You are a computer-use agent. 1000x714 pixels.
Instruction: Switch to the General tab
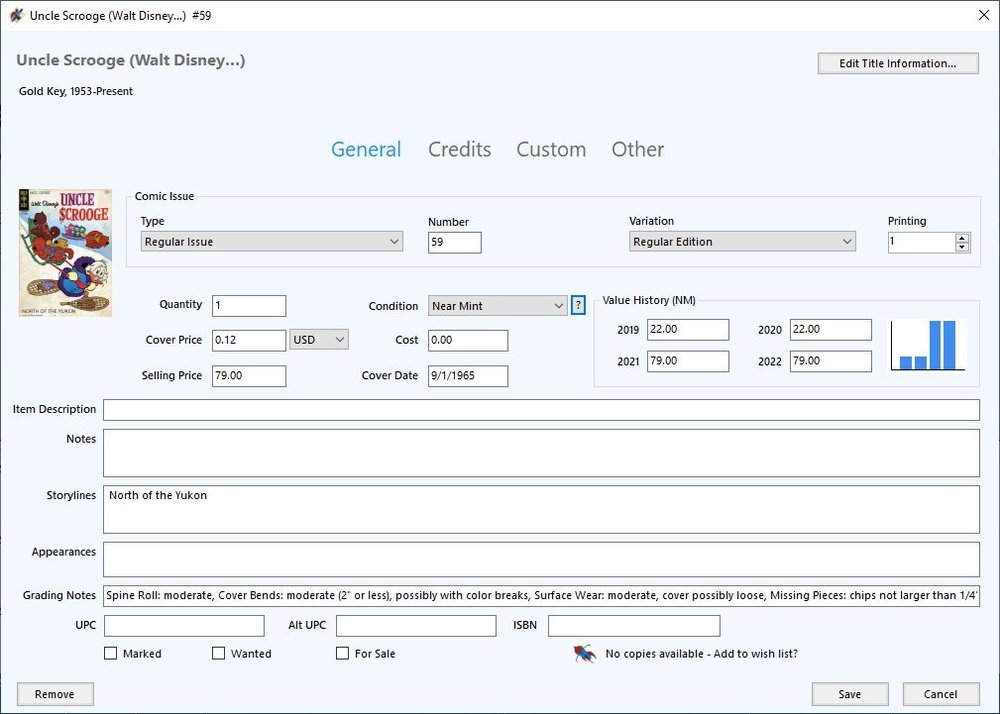[366, 149]
